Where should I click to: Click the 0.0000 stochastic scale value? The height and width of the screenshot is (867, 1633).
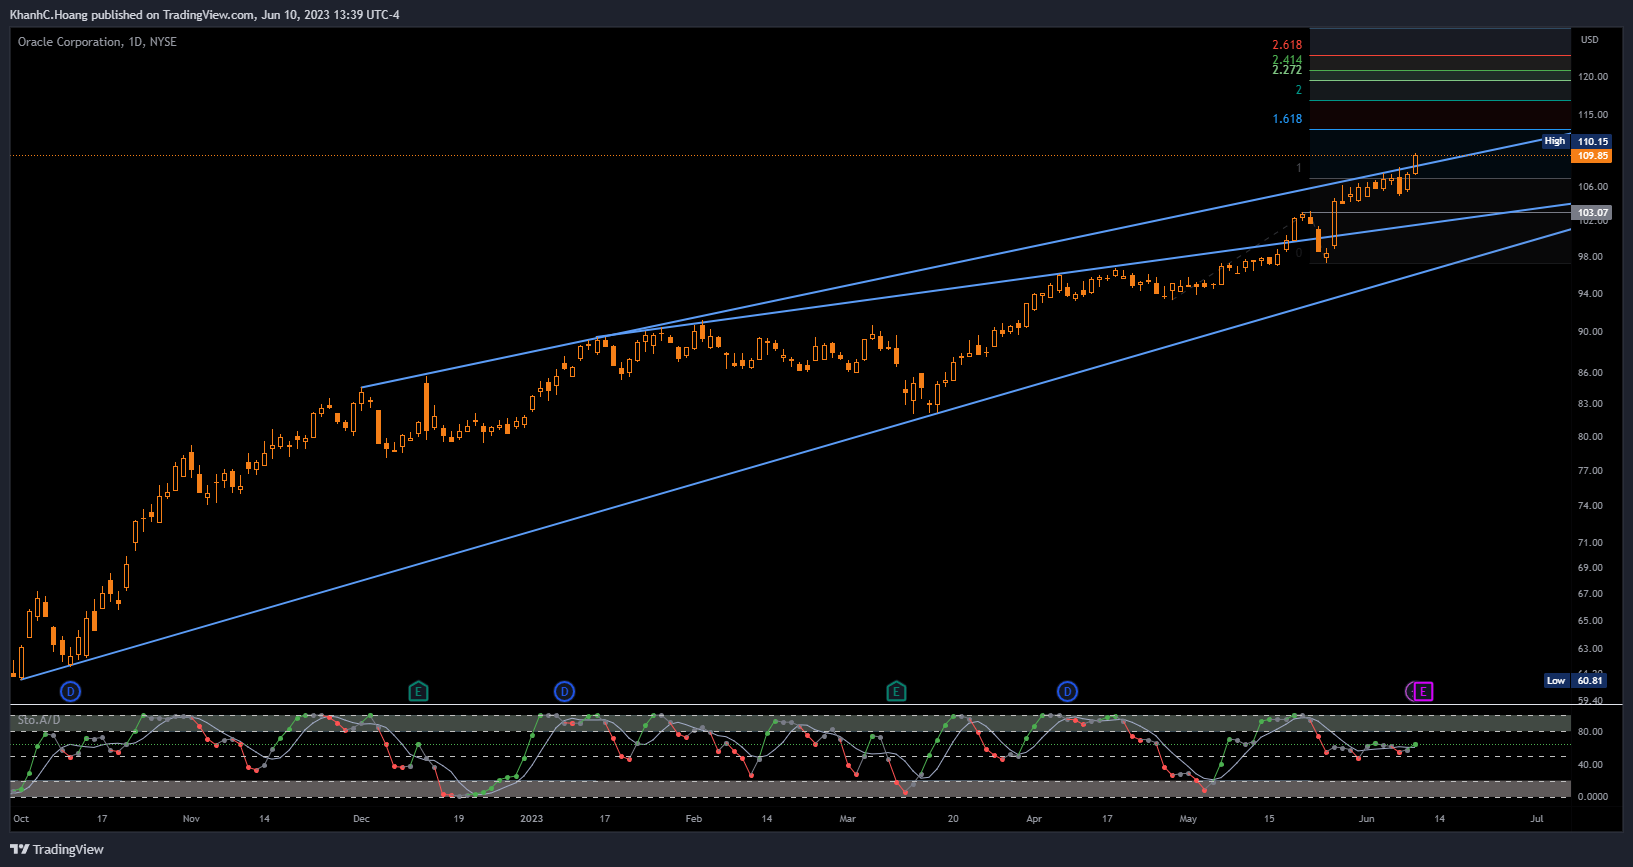point(1593,797)
